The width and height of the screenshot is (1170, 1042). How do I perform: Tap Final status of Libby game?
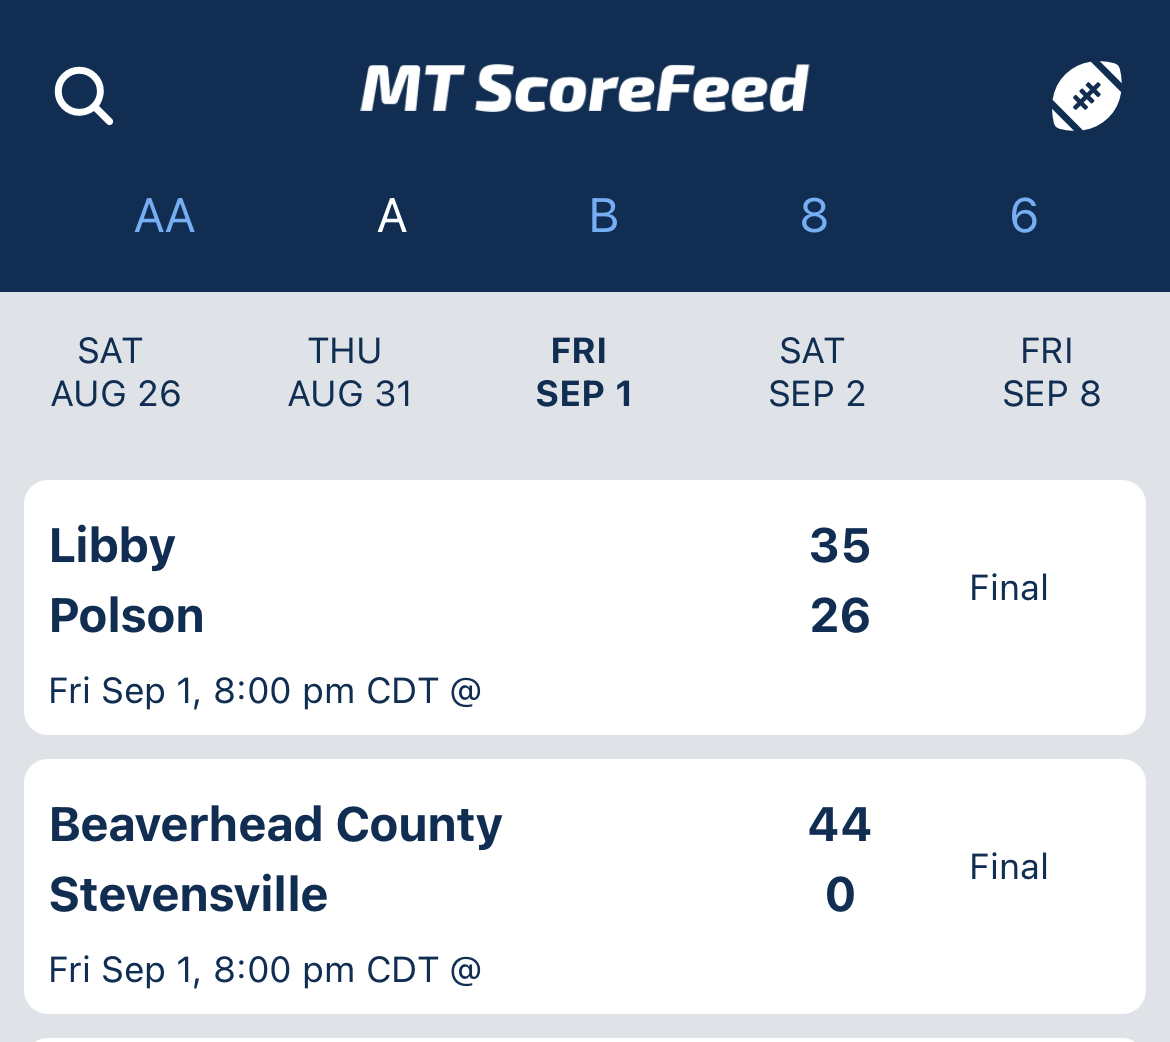(1009, 588)
